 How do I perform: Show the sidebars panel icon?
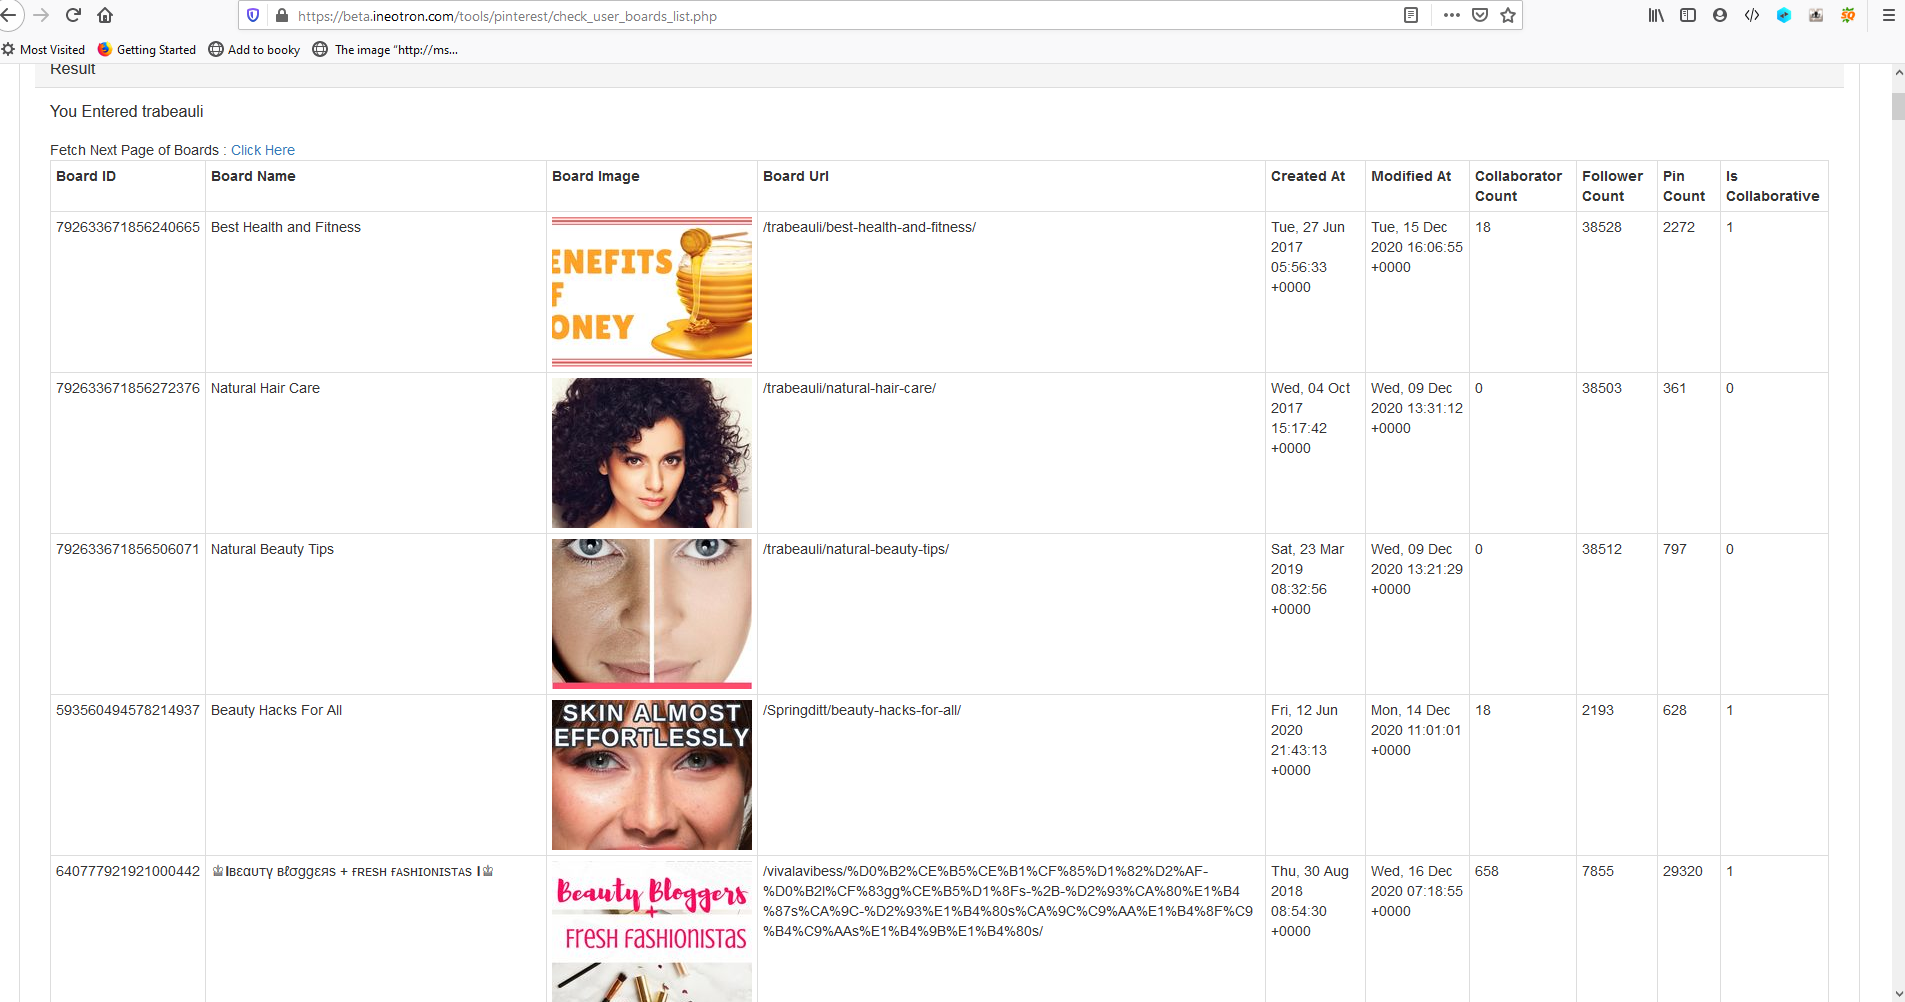(1688, 15)
